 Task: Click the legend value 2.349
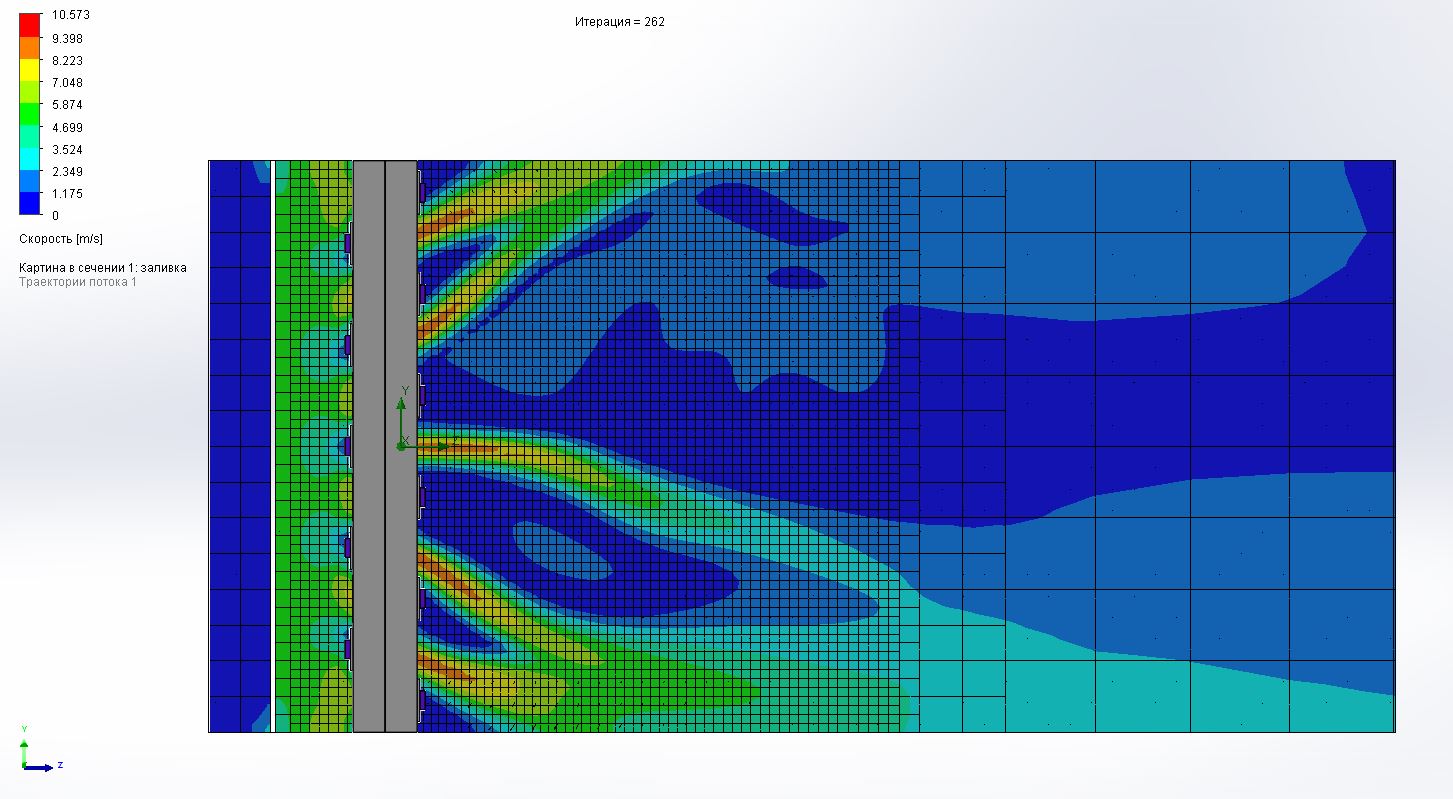coord(67,171)
